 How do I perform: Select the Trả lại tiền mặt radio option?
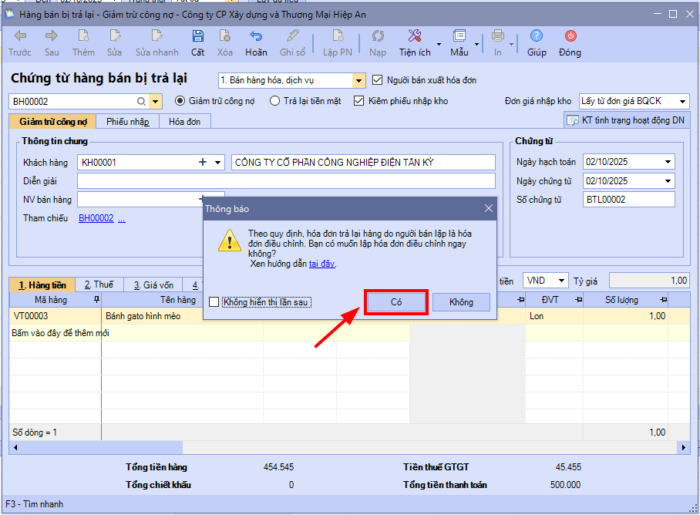[x=275, y=101]
